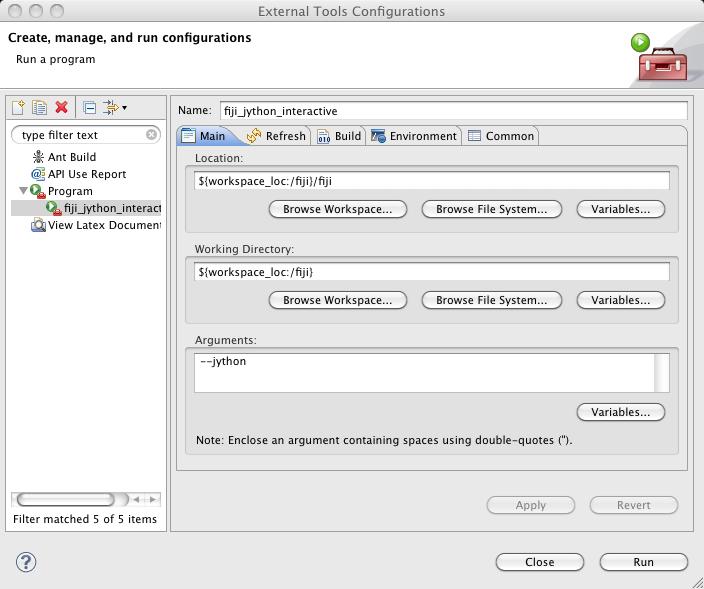Open the Environment tab
The image size is (704, 589).
click(x=413, y=136)
